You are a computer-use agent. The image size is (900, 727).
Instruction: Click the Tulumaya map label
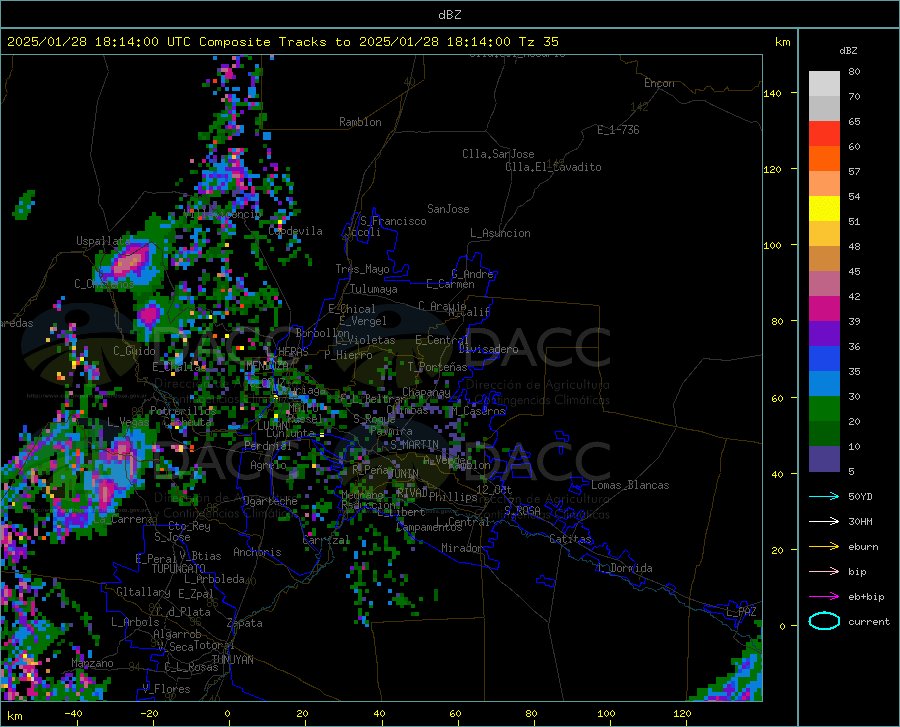[x=374, y=289]
